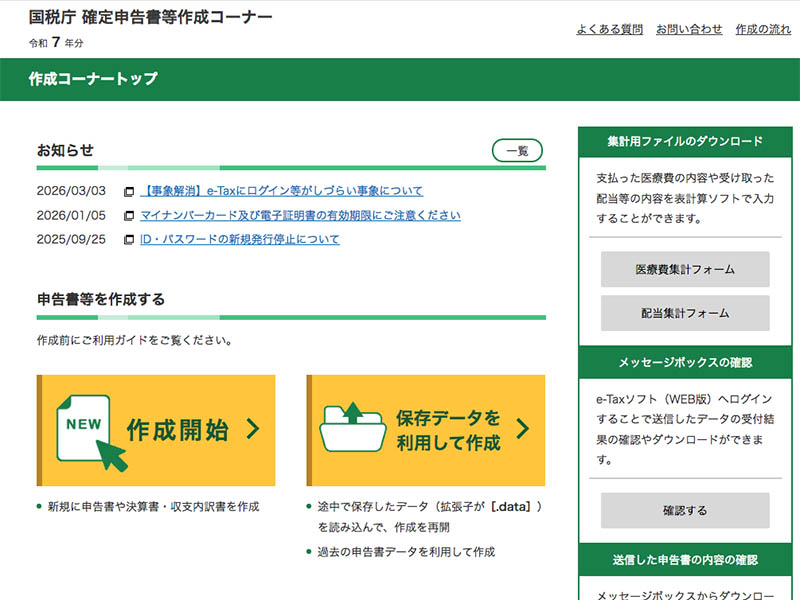Screen dimensions: 800x600
Task: Click the window icon beside 事象解消 notice
Action: pos(128,191)
